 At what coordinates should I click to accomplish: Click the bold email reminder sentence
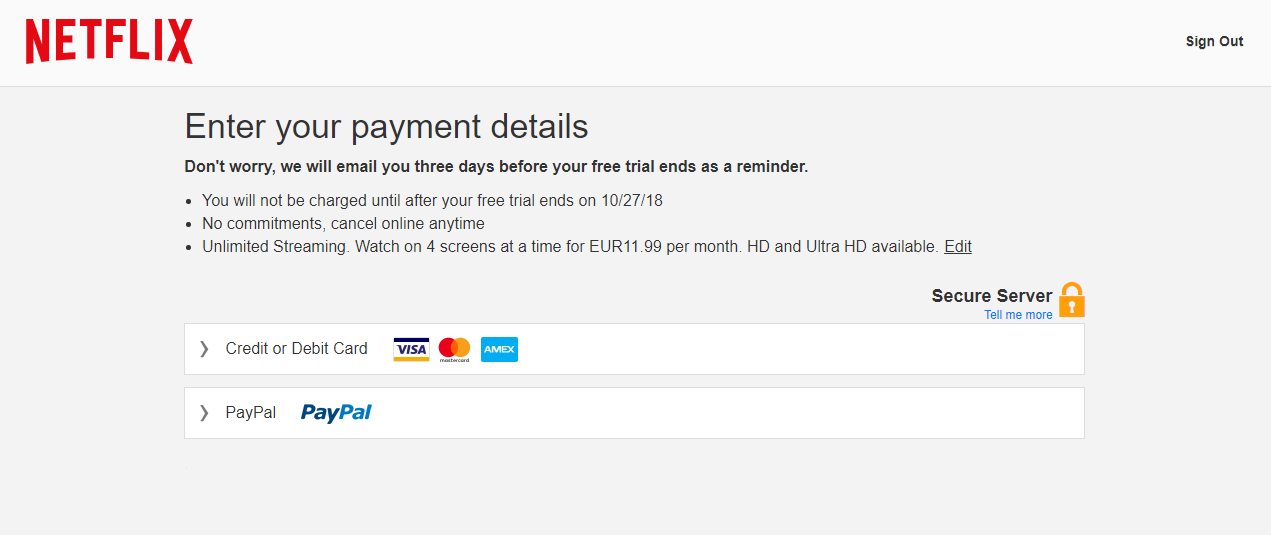[x=497, y=167]
